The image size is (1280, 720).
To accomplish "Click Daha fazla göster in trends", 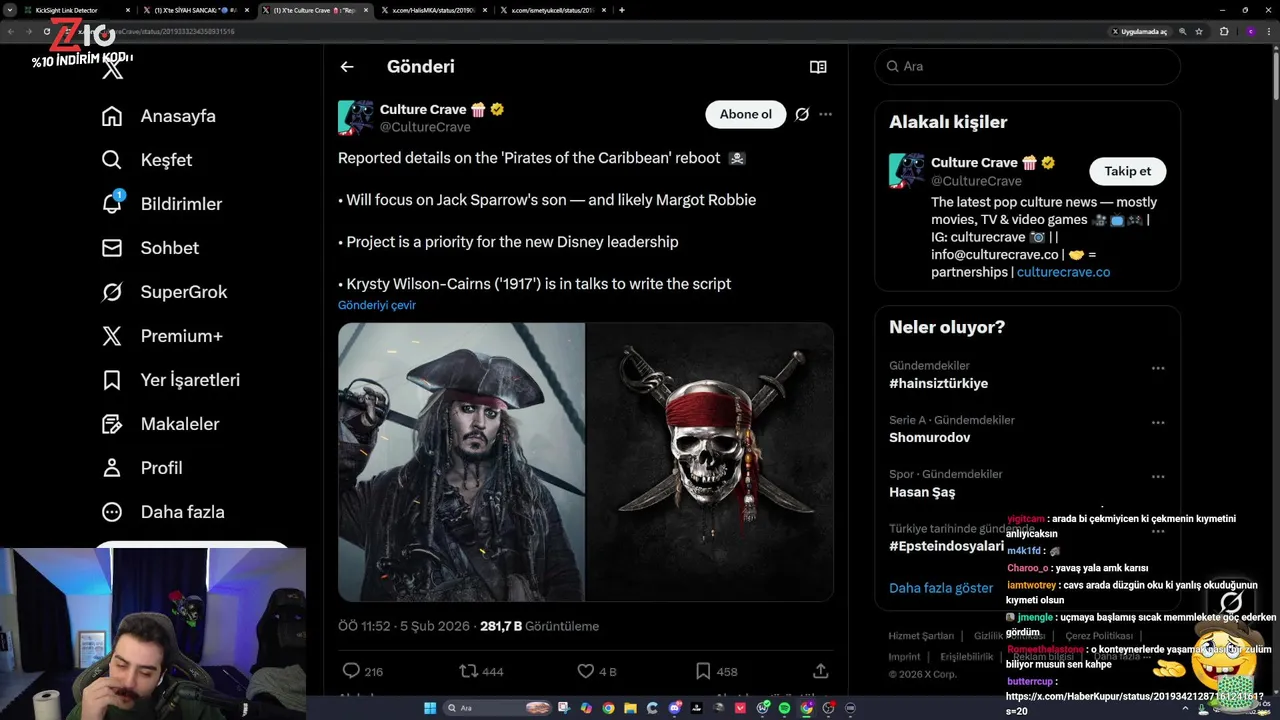I will (x=941, y=588).
